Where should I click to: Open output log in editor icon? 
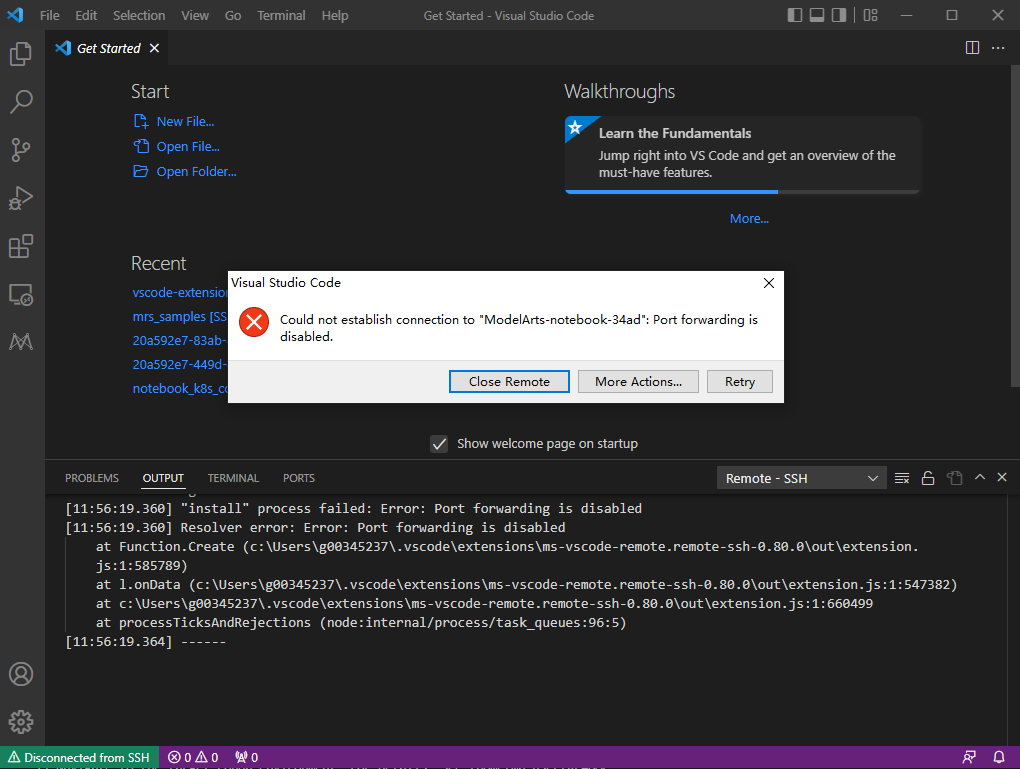click(954, 478)
